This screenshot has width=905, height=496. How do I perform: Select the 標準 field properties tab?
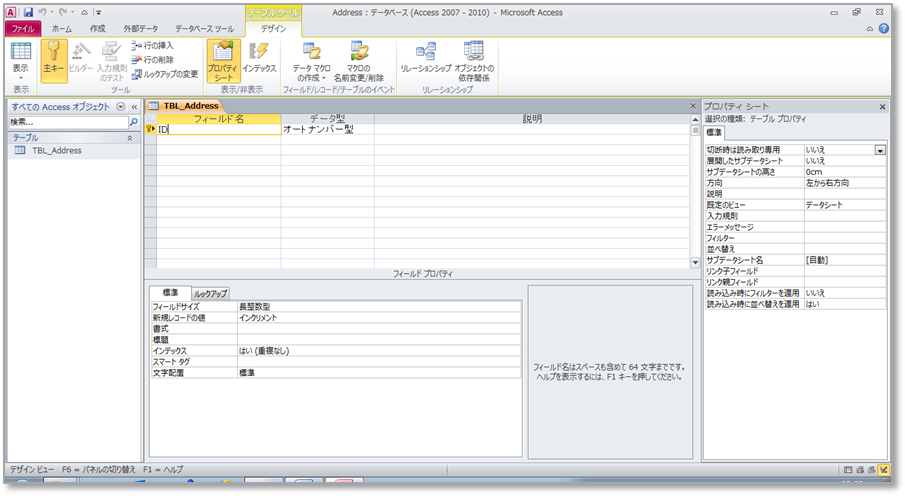(170, 293)
